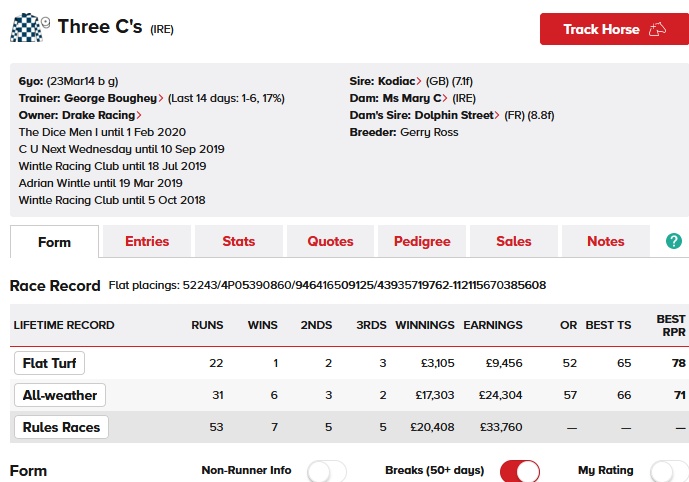Open the Quotes tab
689x482 pixels.
coord(330,241)
